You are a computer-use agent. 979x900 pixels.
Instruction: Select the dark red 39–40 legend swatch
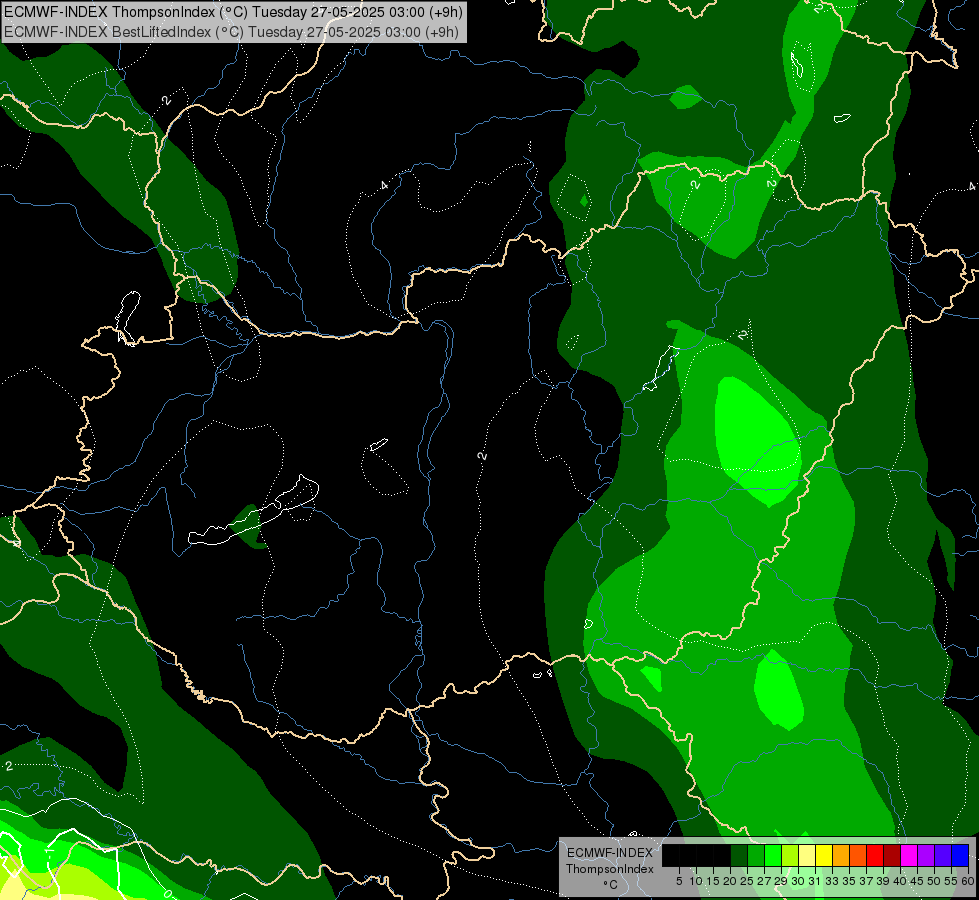892,855
